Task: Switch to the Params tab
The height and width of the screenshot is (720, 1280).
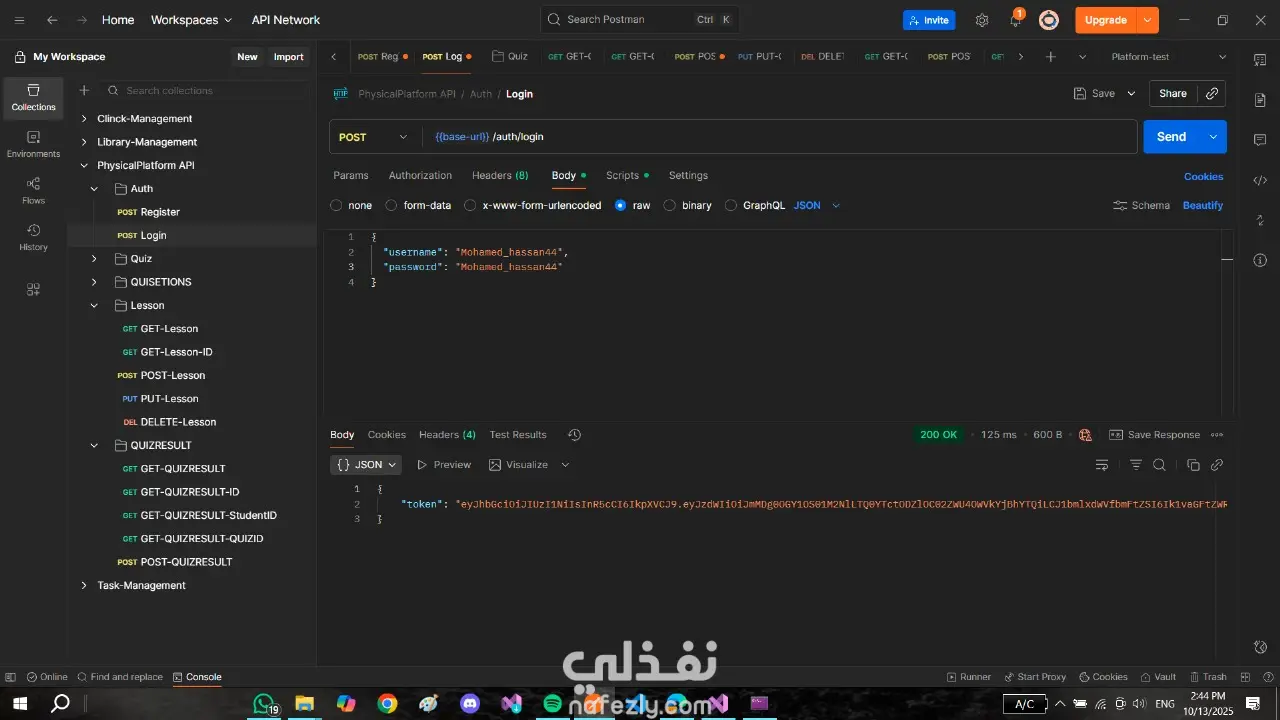Action: (x=351, y=175)
